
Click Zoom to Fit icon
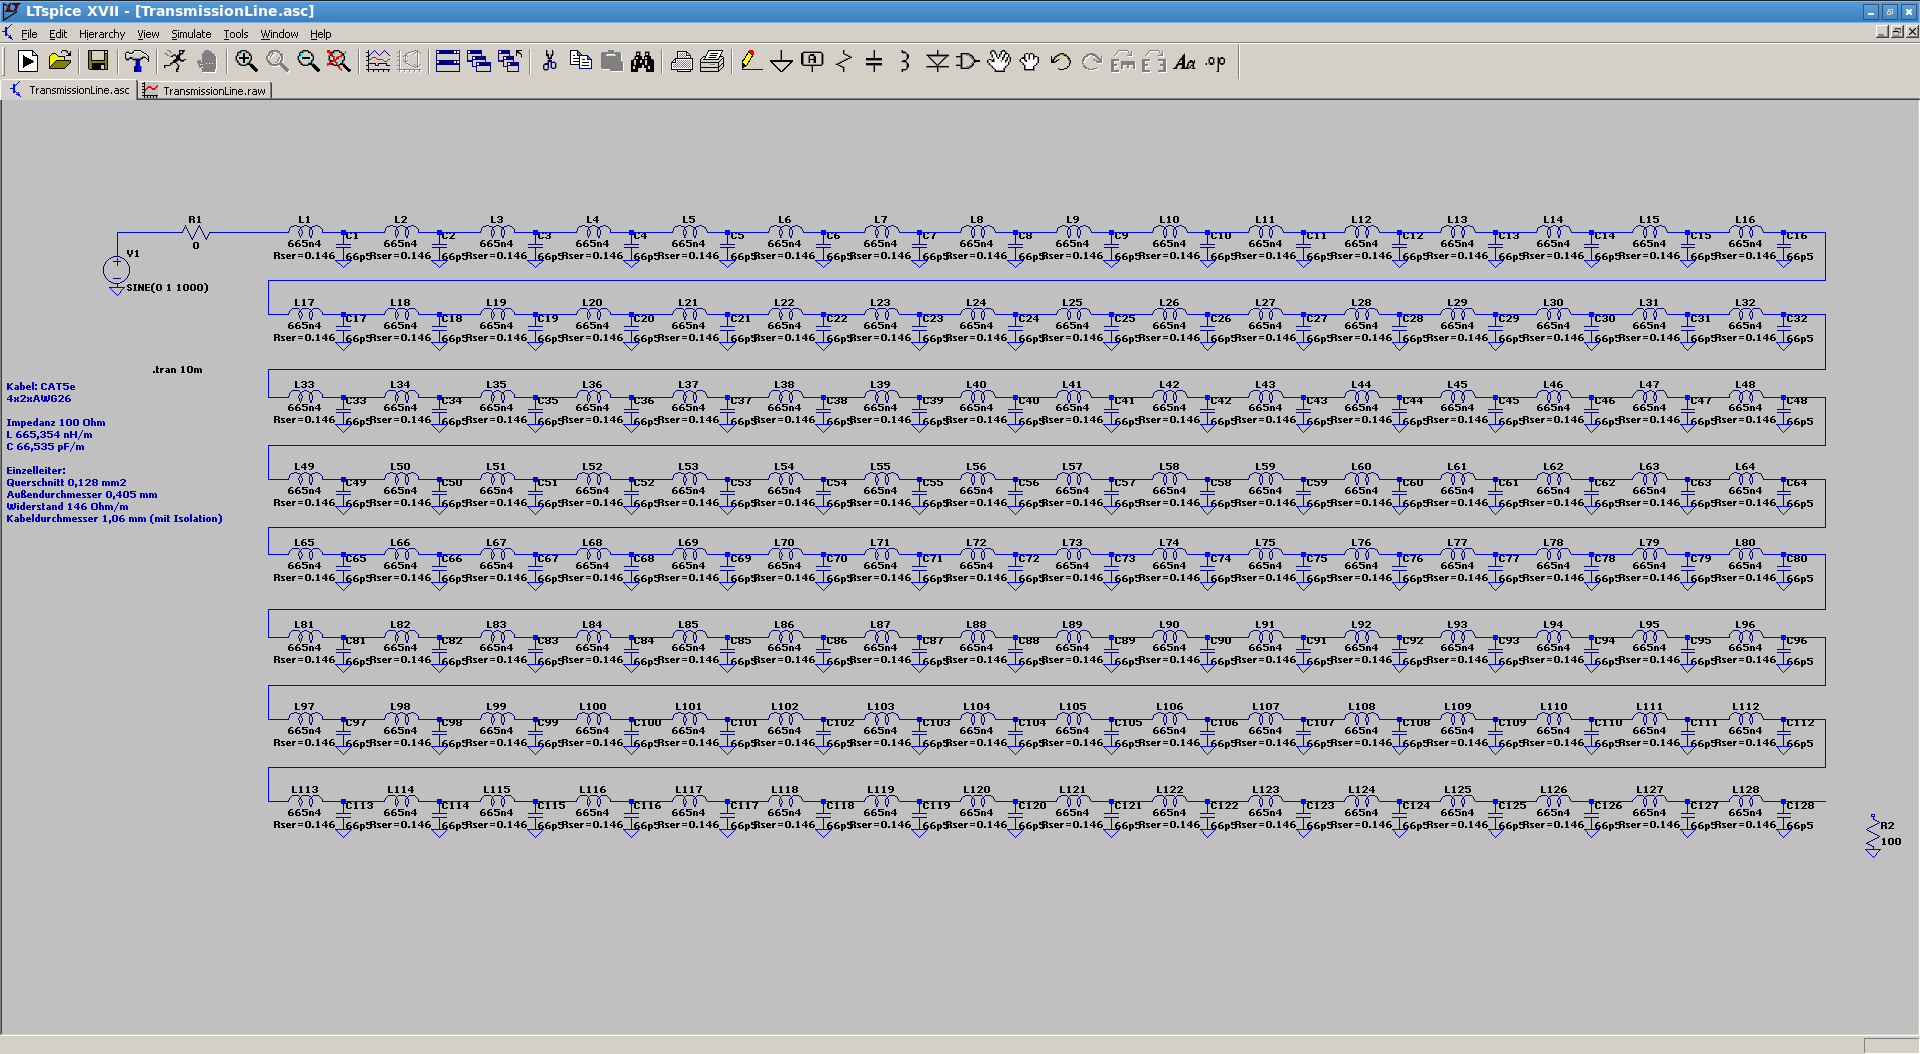[339, 62]
